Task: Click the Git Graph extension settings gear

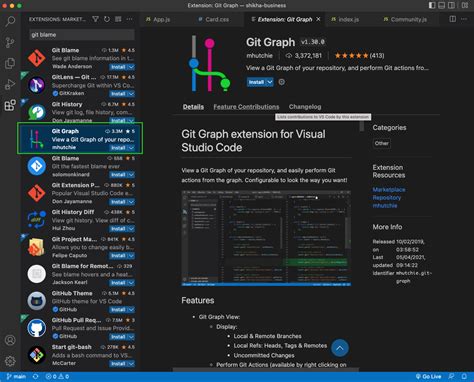Action: tap(282, 82)
